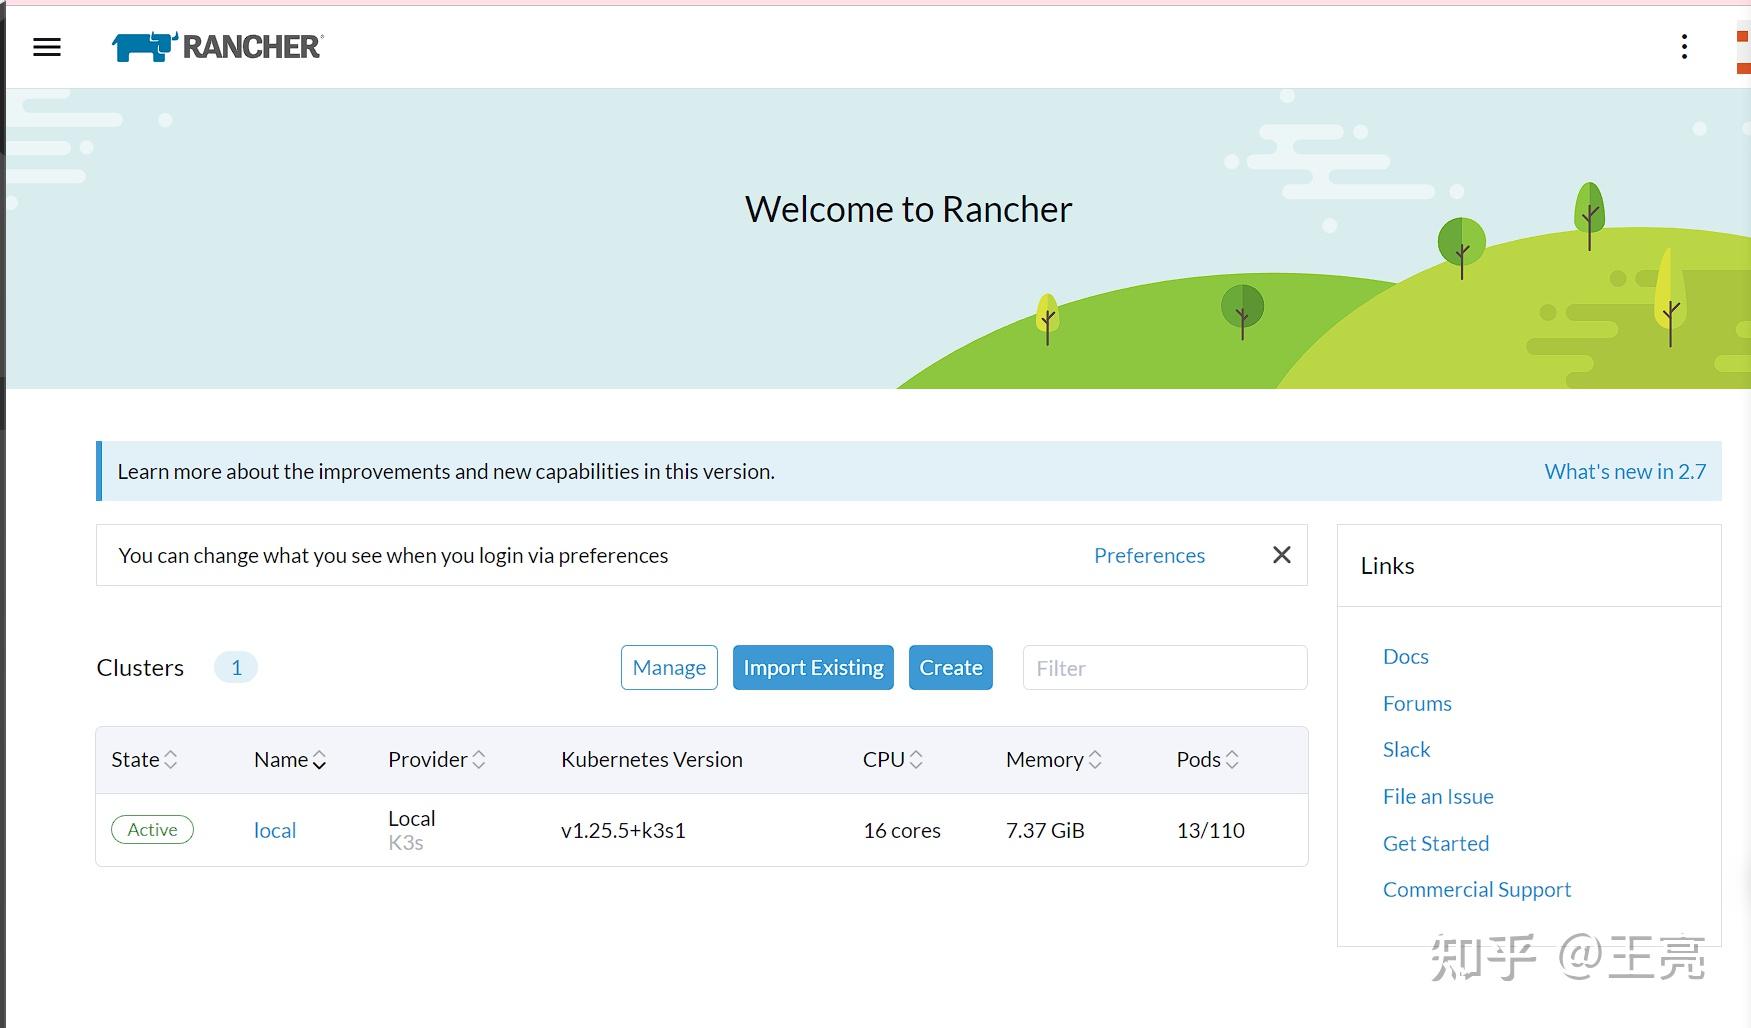The image size is (1751, 1028).
Task: Click the 16 cores CPU value
Action: click(x=902, y=830)
